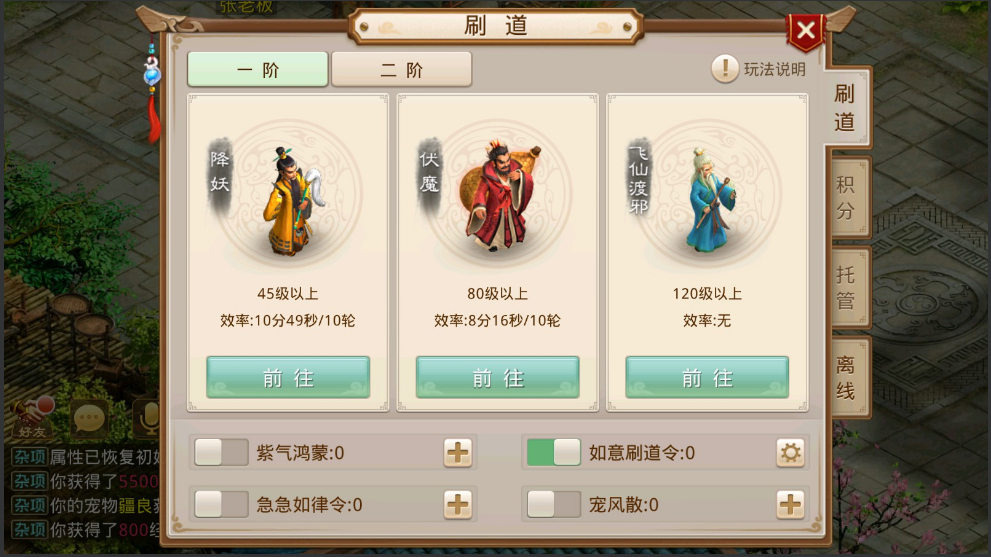Screen dimensions: 991x557
Task: Add 急急如律令 with the plus icon
Action: coord(458,505)
